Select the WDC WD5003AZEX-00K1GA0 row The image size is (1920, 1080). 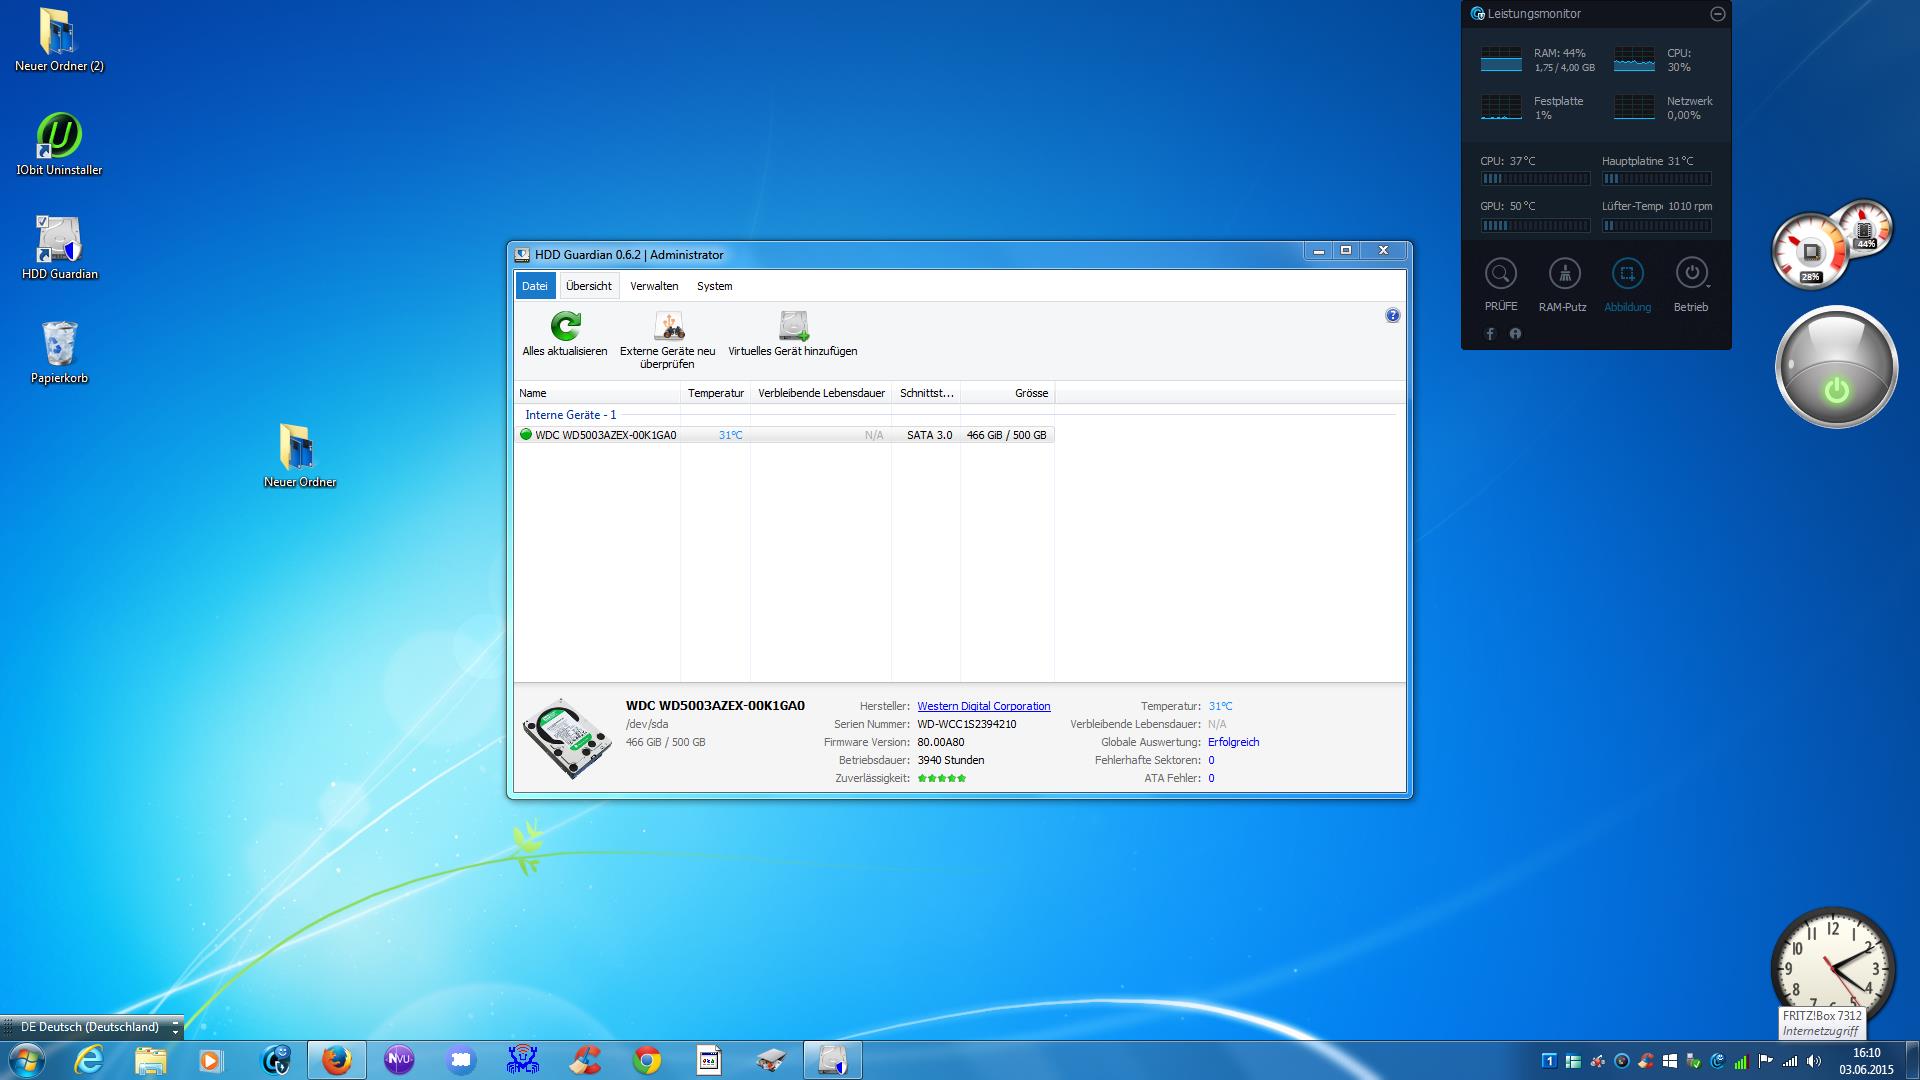(x=785, y=435)
